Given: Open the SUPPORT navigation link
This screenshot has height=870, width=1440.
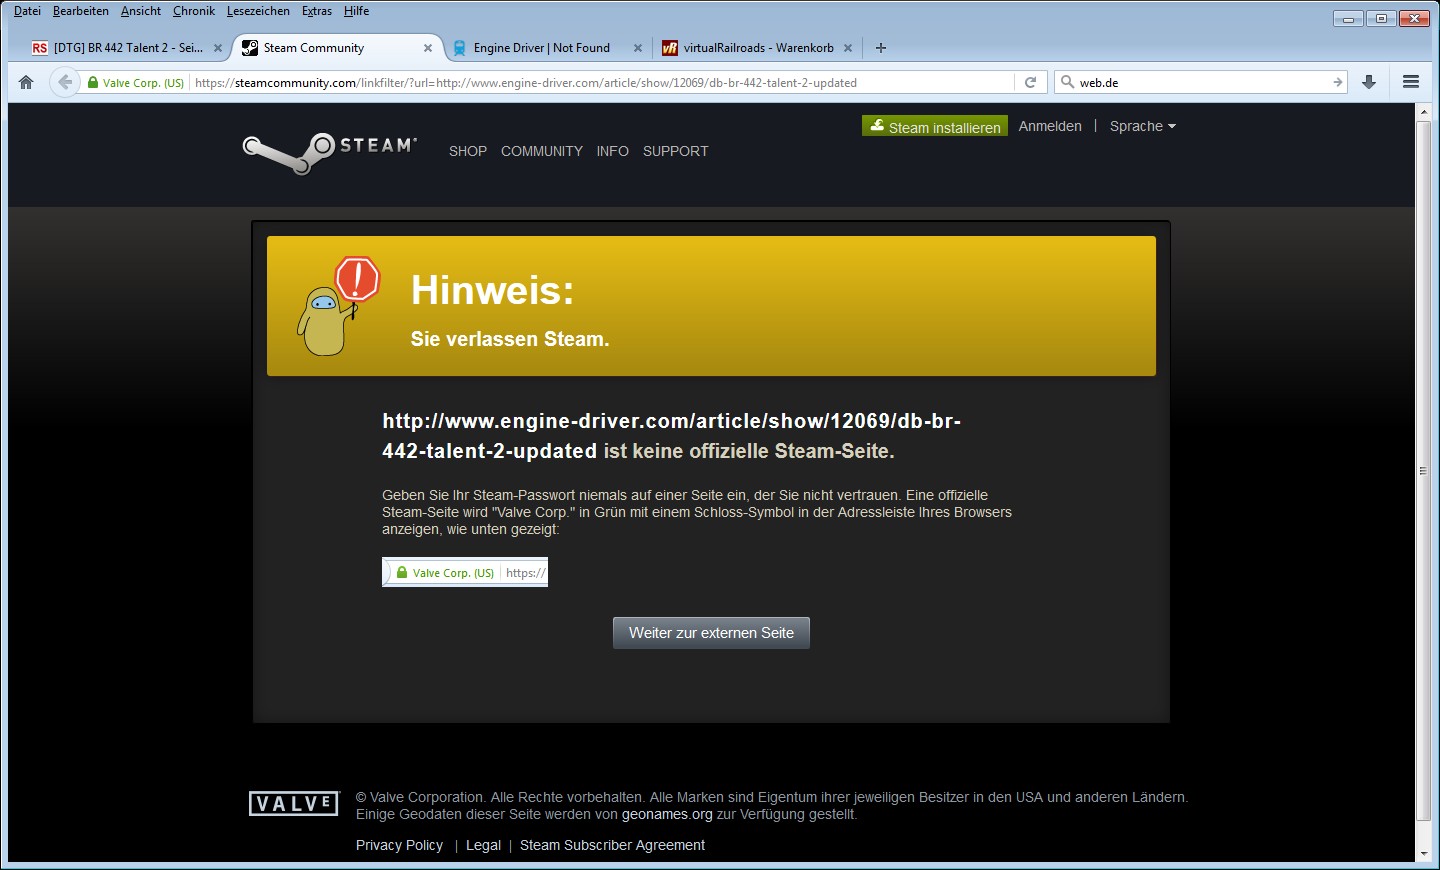Looking at the screenshot, I should (676, 151).
